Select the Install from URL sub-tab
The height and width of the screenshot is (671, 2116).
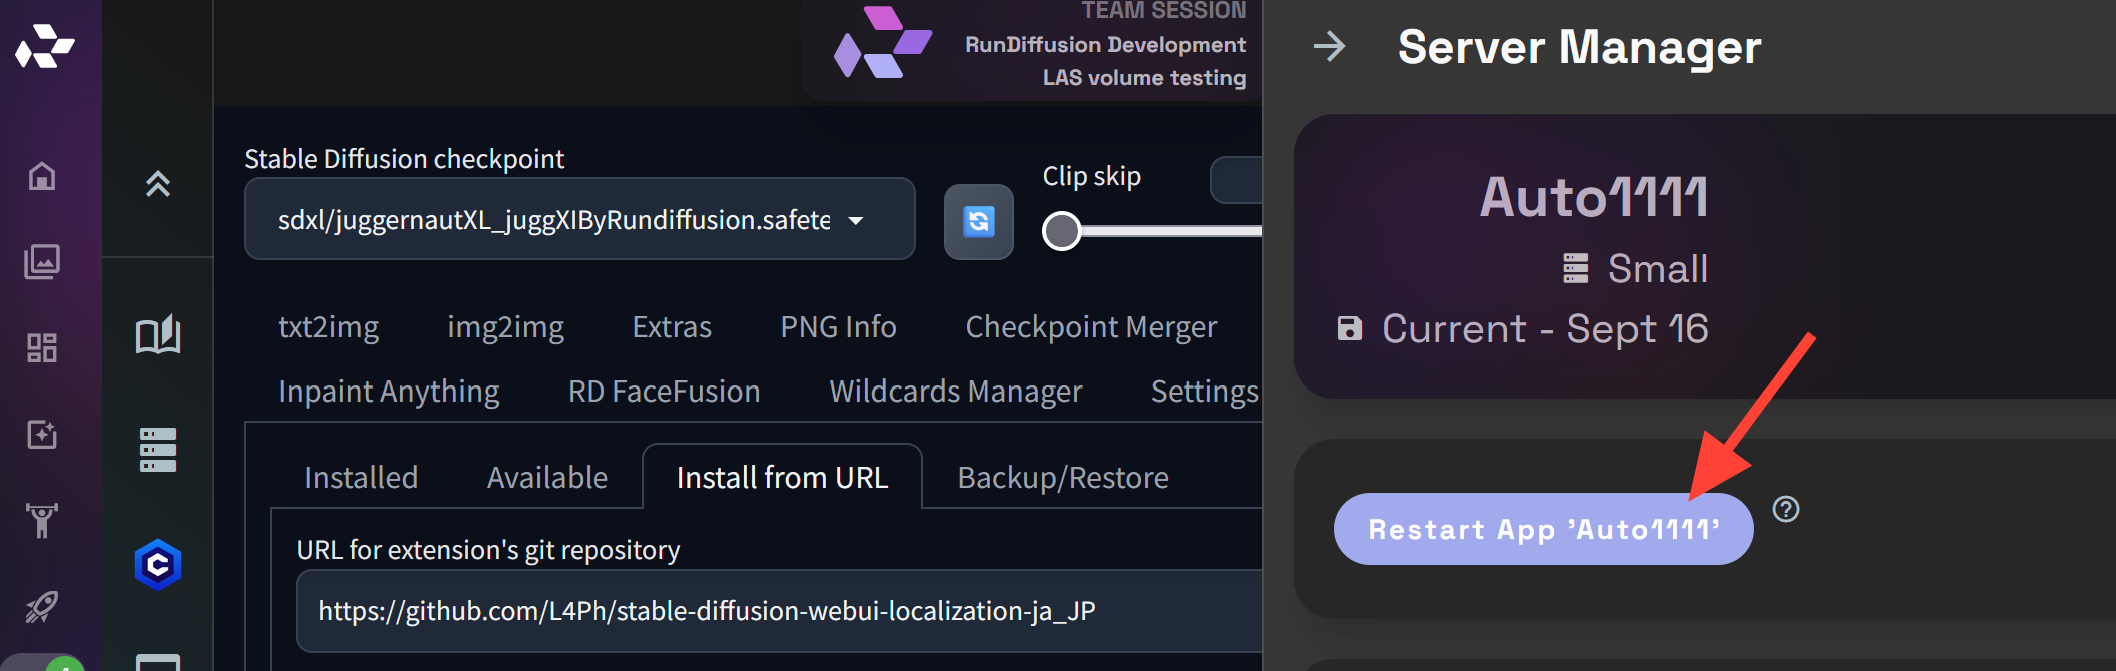tap(782, 478)
